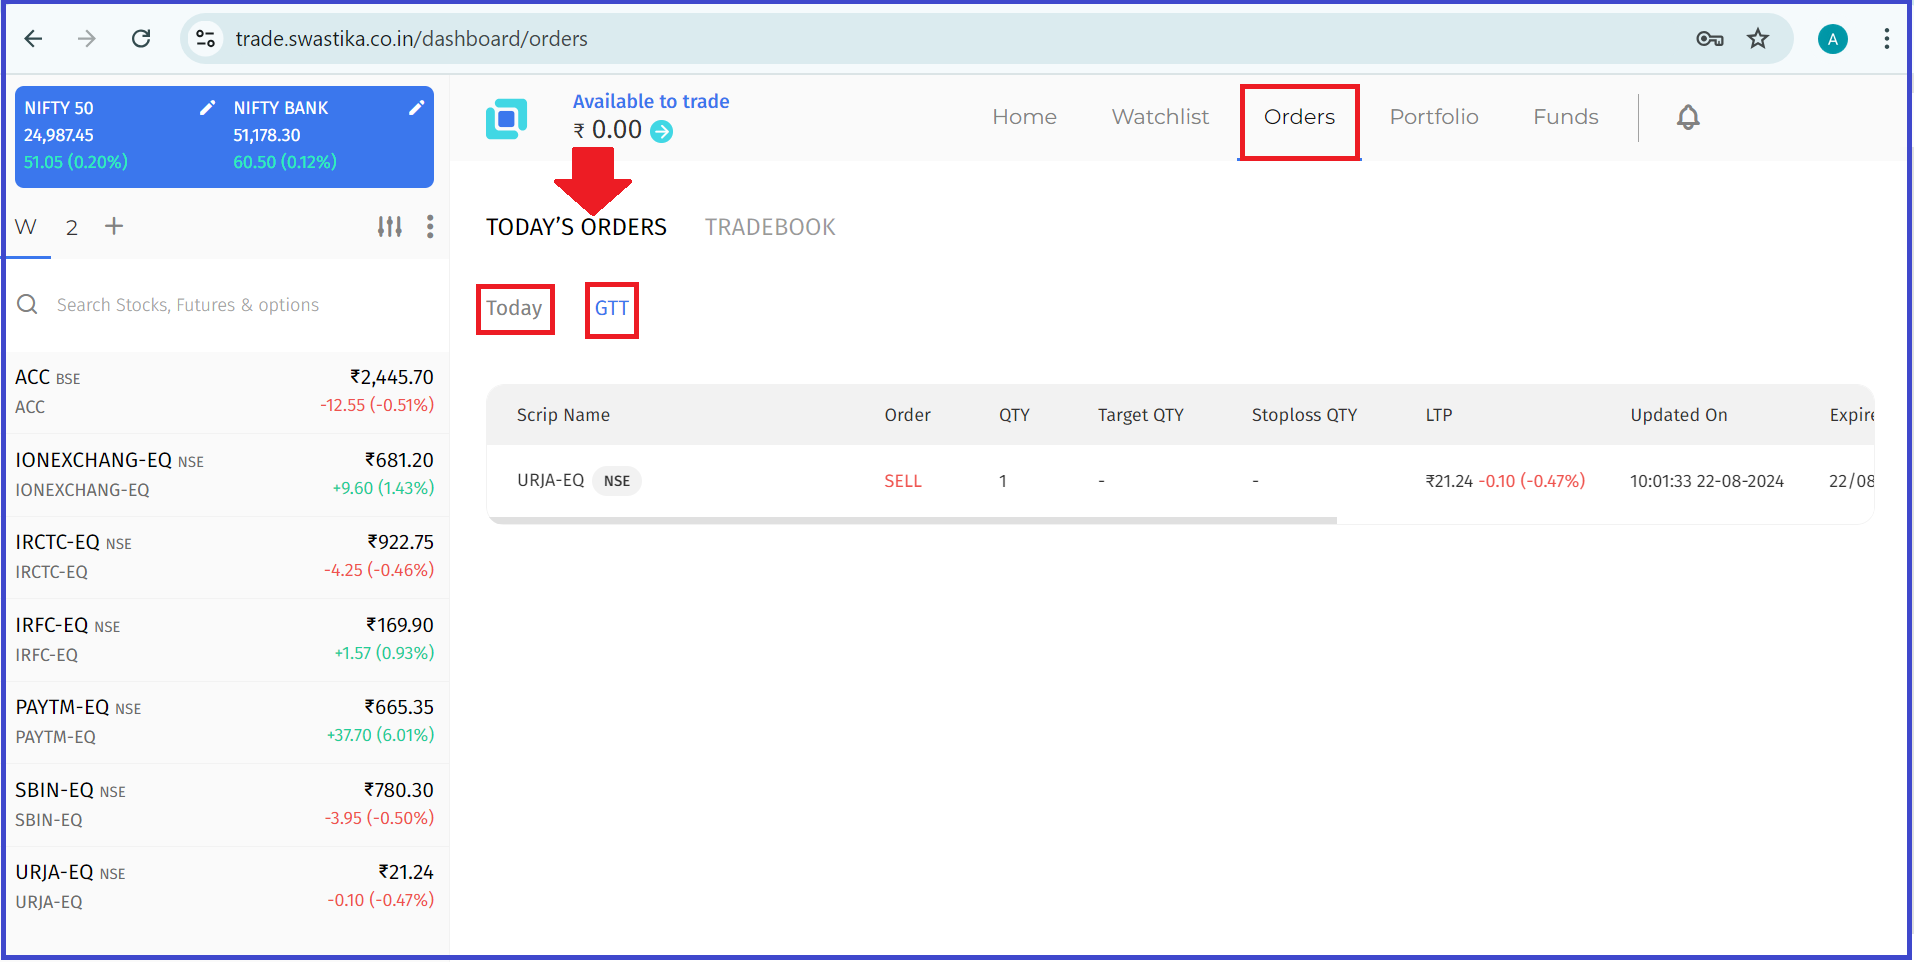Add a new watchlist with plus icon
The image size is (1914, 962).
pos(114,226)
